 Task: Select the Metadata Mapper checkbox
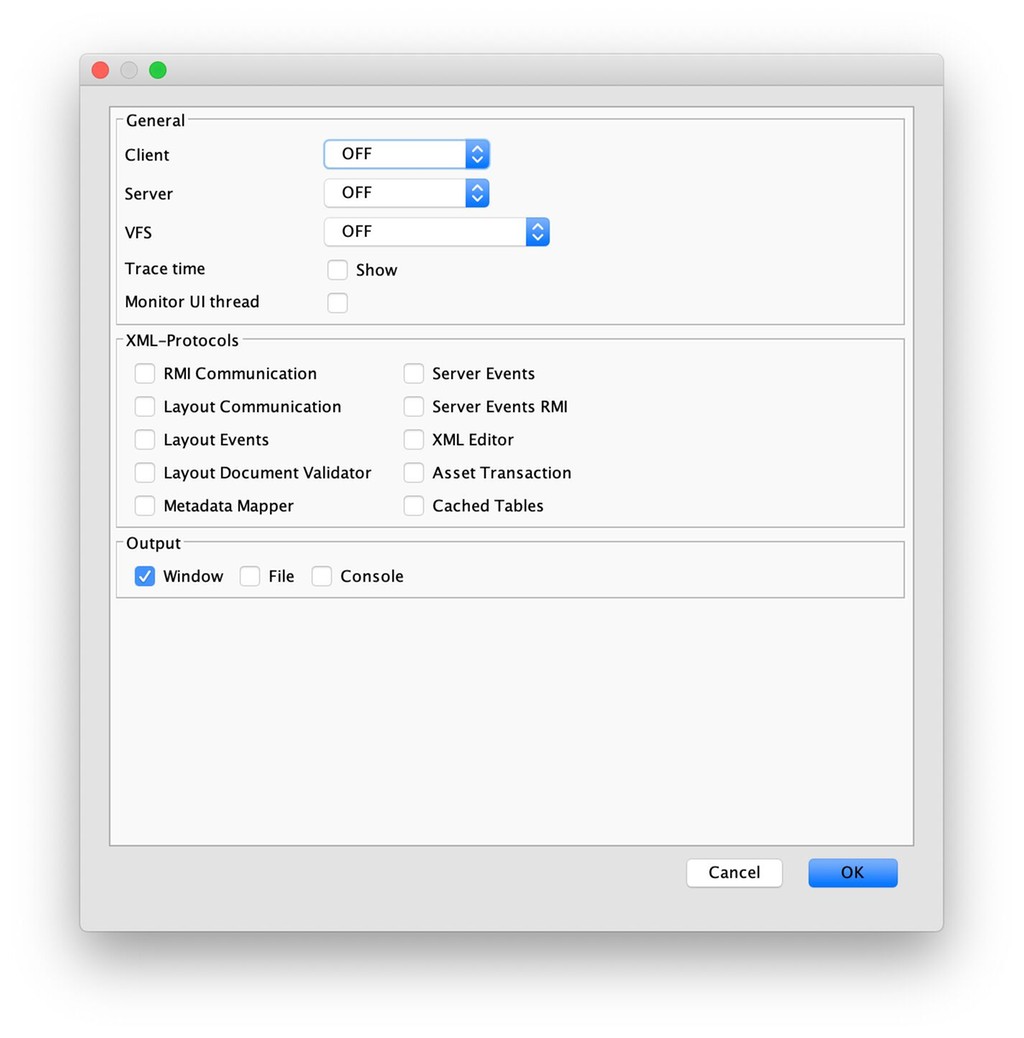pos(145,506)
